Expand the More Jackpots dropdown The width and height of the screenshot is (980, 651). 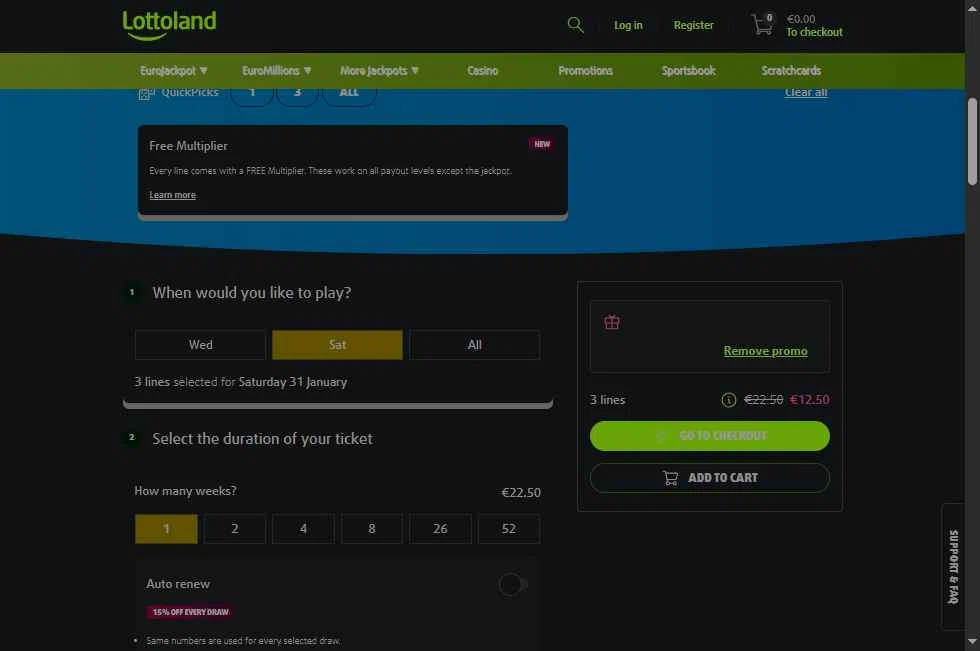point(379,71)
